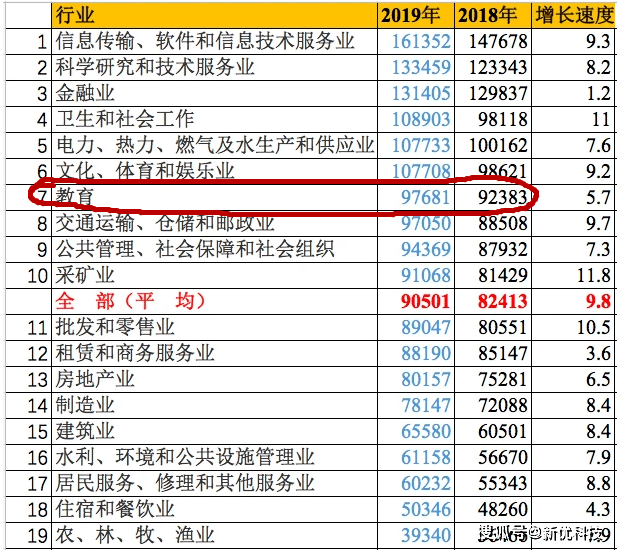617x550 pixels.
Task: Click the value 98118
Action: [x=502, y=120]
